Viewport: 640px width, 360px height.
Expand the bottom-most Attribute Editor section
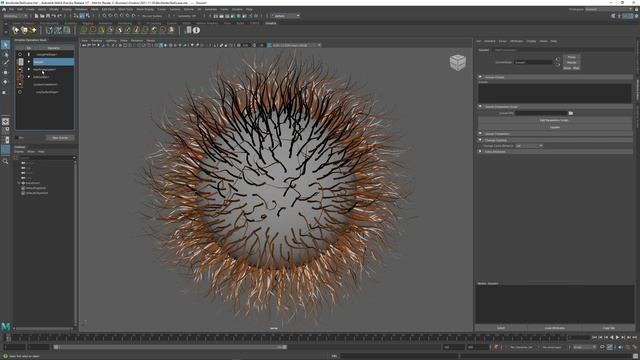(x=555, y=151)
